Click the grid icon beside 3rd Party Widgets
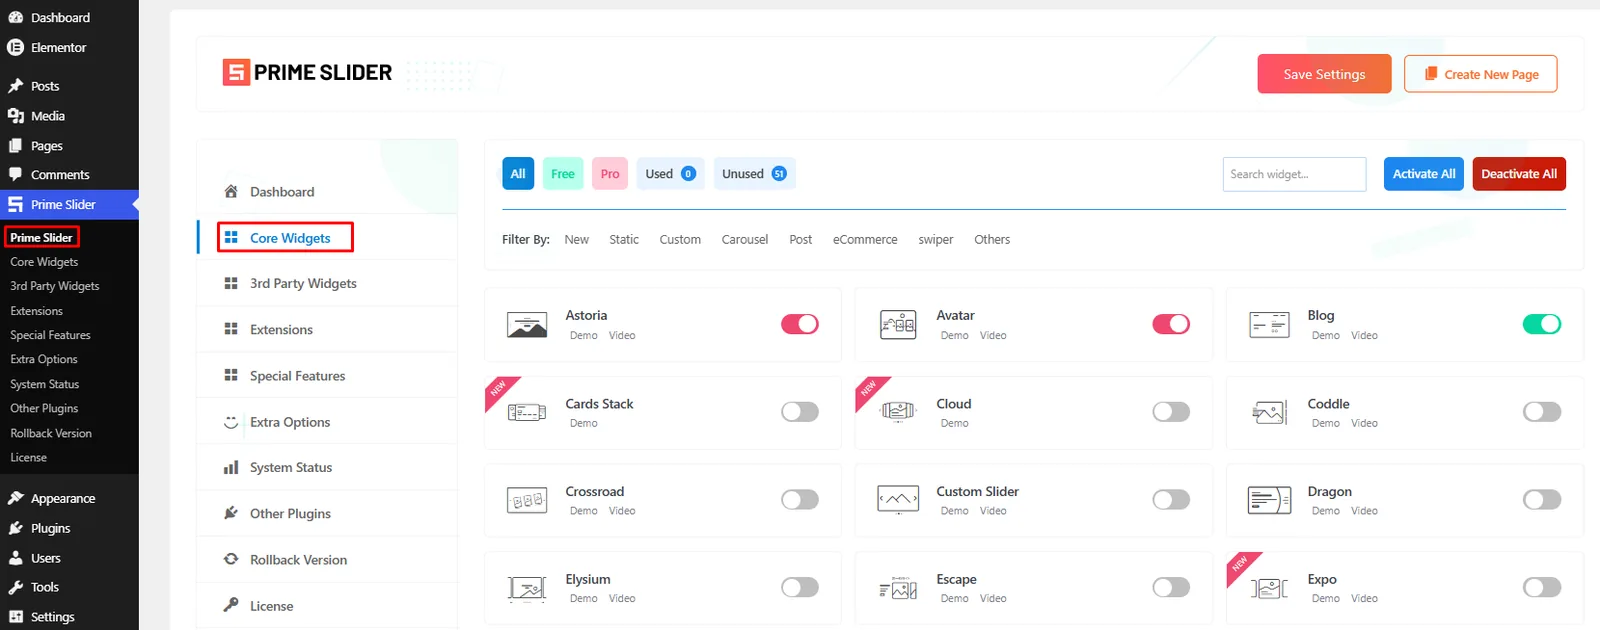Image resolution: width=1600 pixels, height=630 pixels. tap(231, 283)
